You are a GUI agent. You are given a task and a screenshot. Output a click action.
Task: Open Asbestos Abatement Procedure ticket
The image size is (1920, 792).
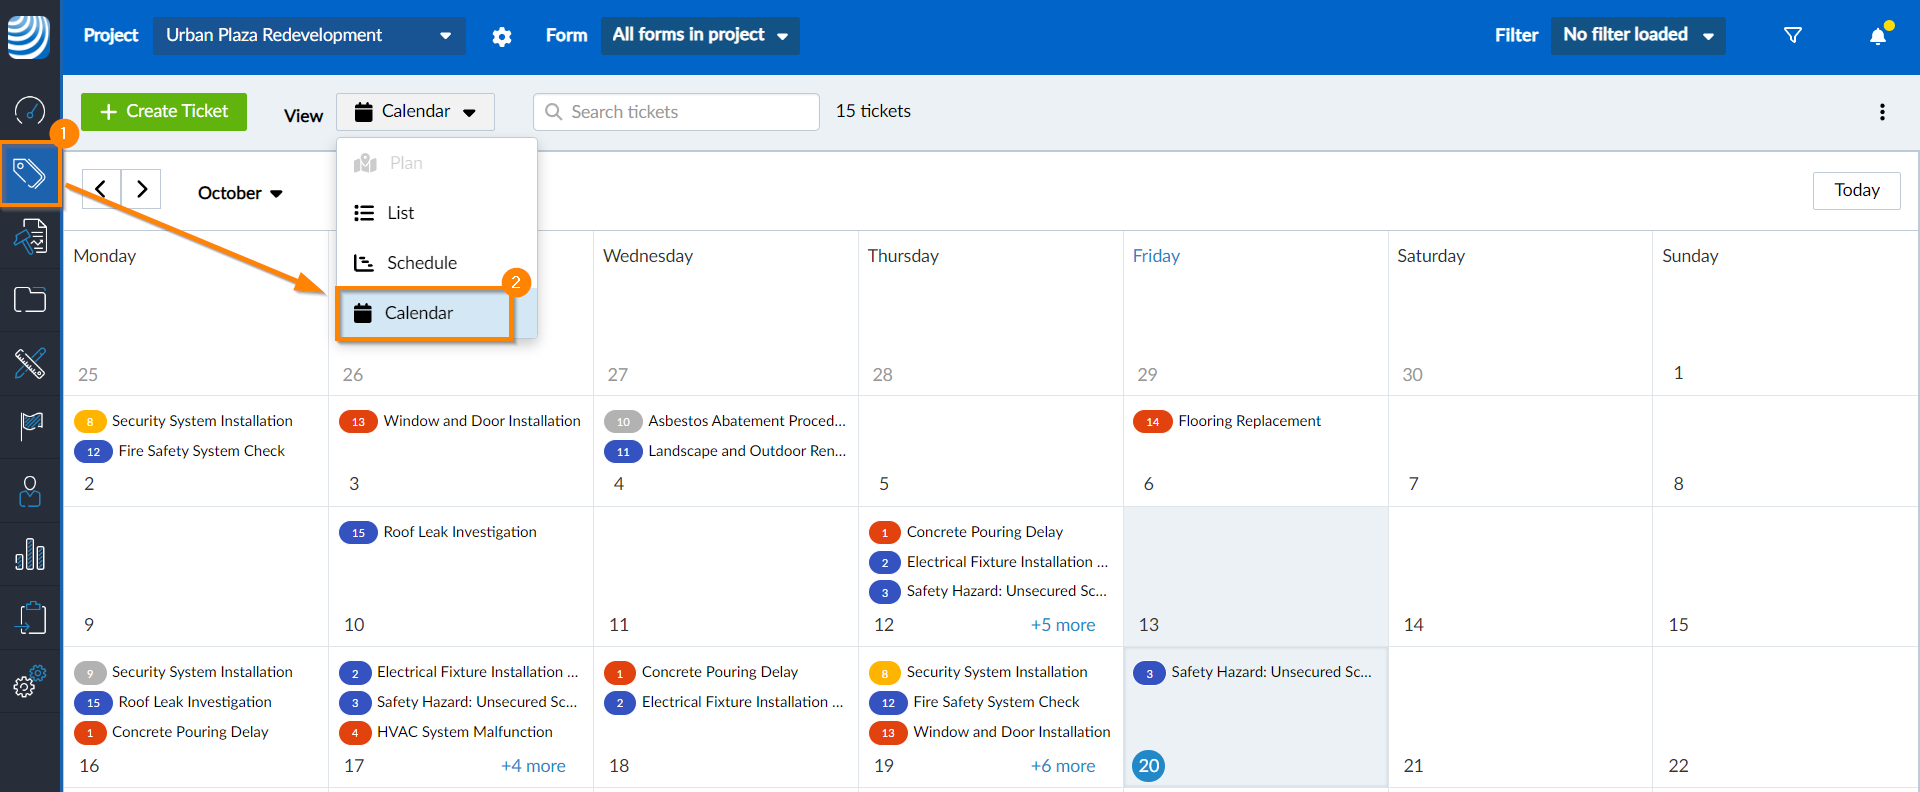click(x=746, y=421)
